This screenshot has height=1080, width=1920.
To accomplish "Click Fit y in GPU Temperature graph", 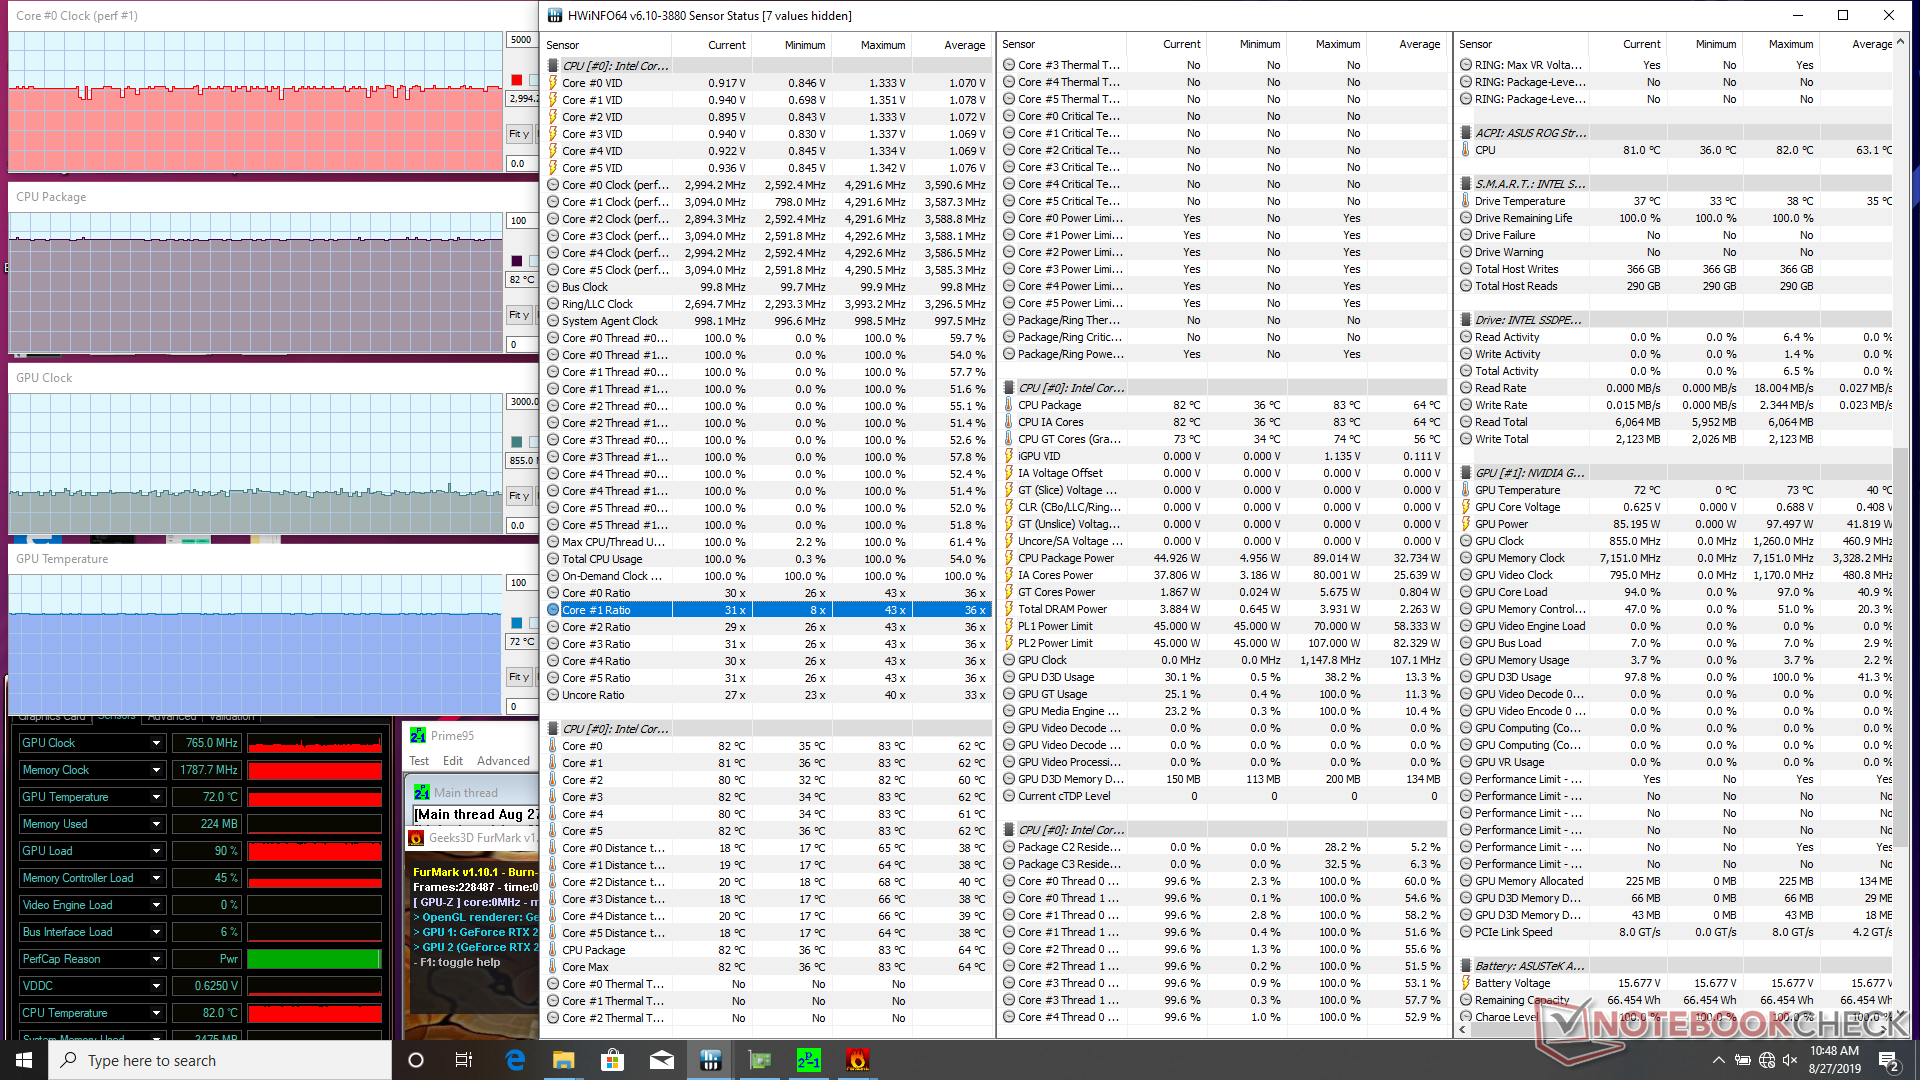I will (518, 677).
